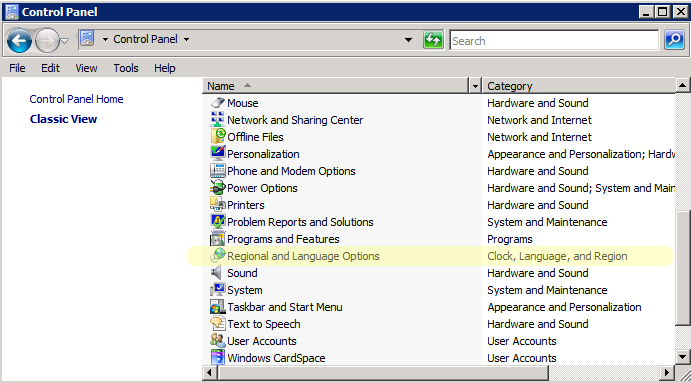The width and height of the screenshot is (692, 383).
Task: Click 'Clock, Language, and Region' category text
Action: pyautogui.click(x=557, y=256)
